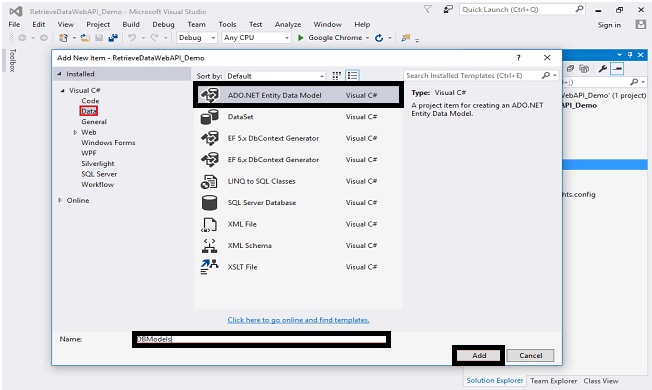Select the Data category in tree

(89, 111)
